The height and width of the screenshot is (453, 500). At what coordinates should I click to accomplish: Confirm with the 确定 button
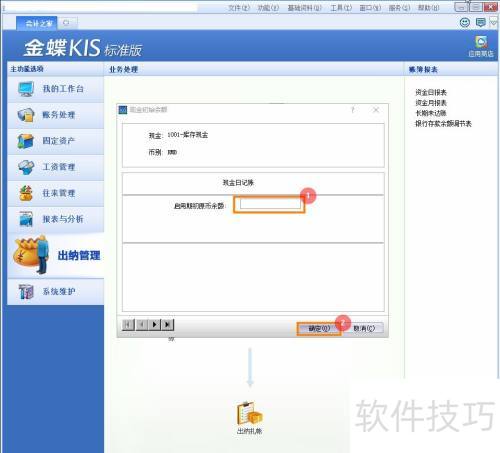point(319,328)
